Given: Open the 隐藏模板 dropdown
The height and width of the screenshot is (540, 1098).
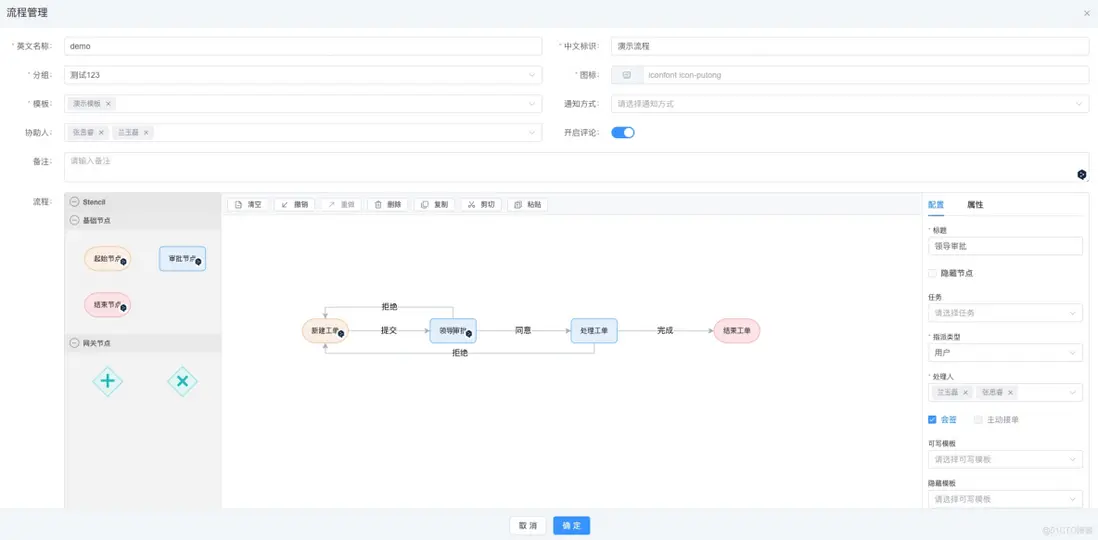Looking at the screenshot, I should [x=1005, y=499].
